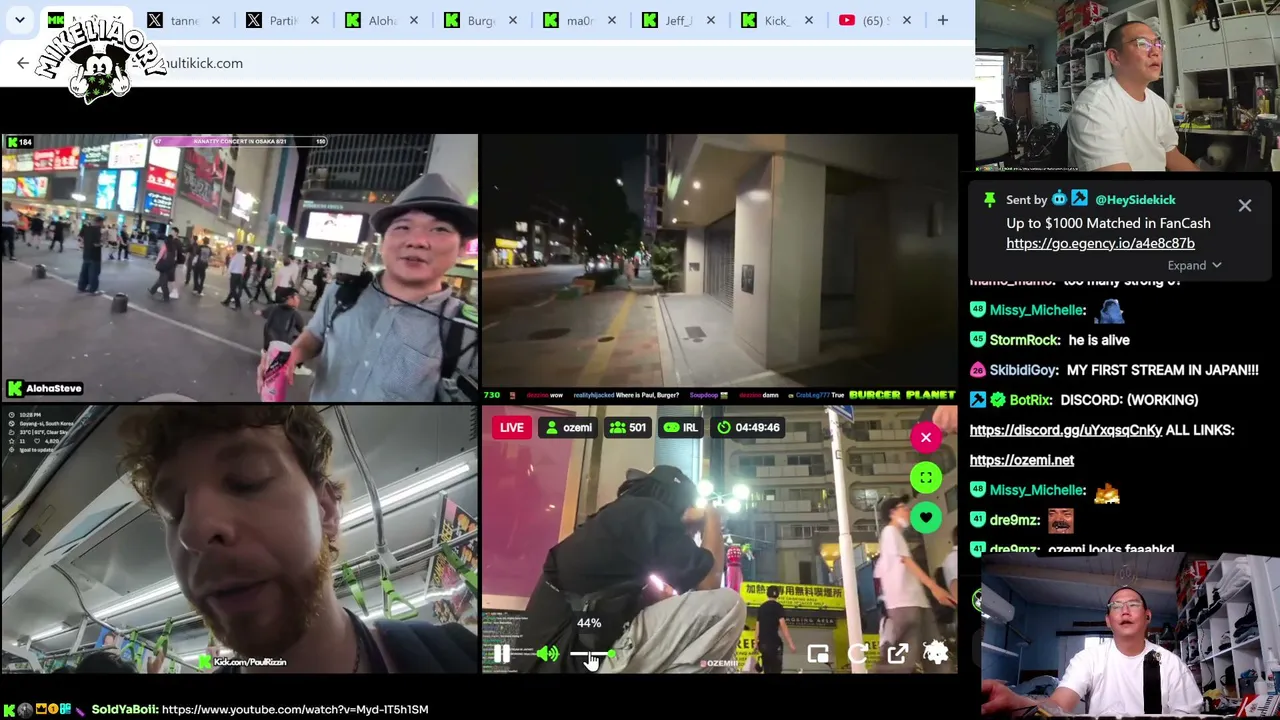Viewport: 1280px width, 720px height.
Task: Reload the ozemi stream player
Action: (858, 654)
